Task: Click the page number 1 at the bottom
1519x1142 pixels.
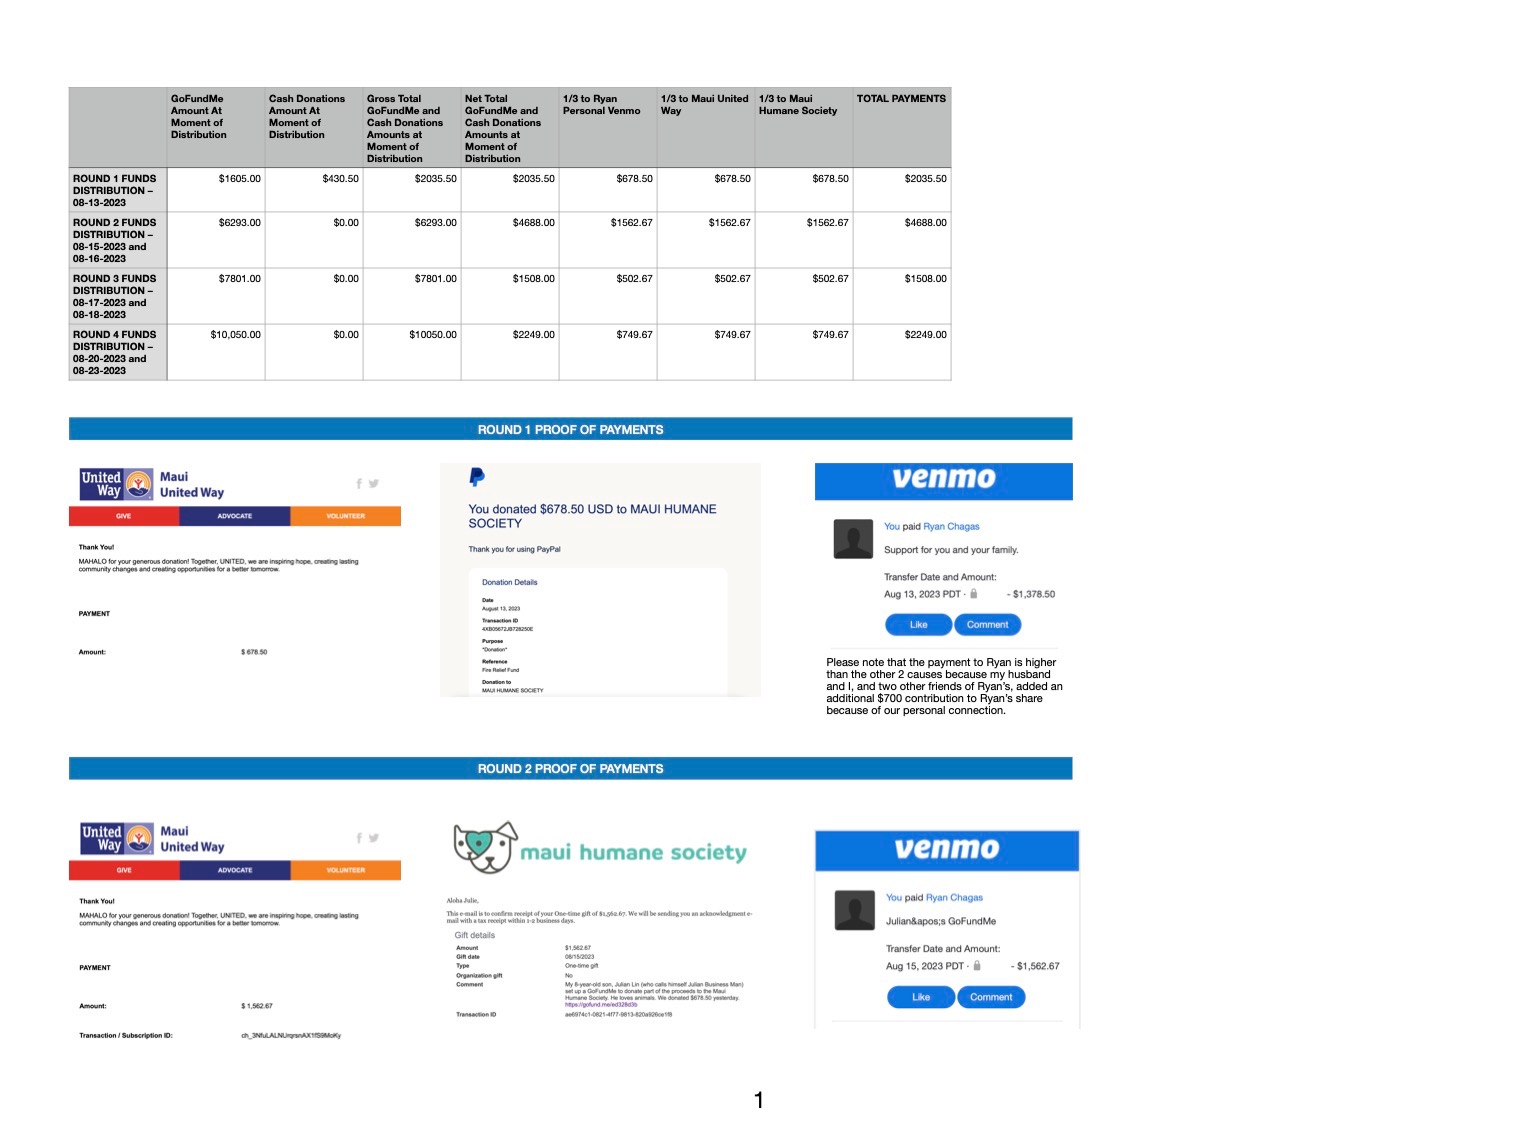Action: coord(759,1100)
